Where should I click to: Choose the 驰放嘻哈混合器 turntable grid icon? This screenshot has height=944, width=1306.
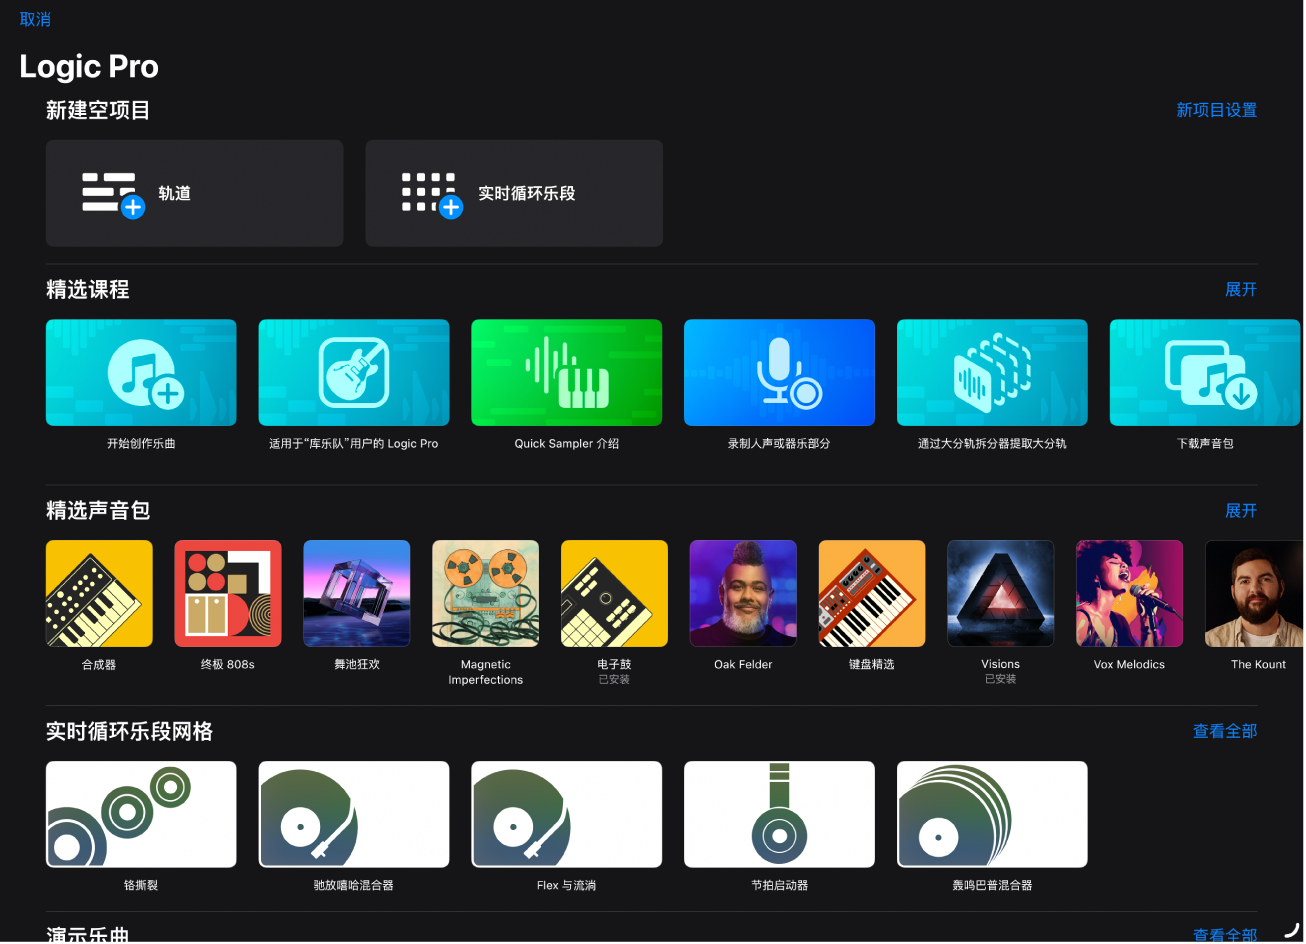(354, 814)
